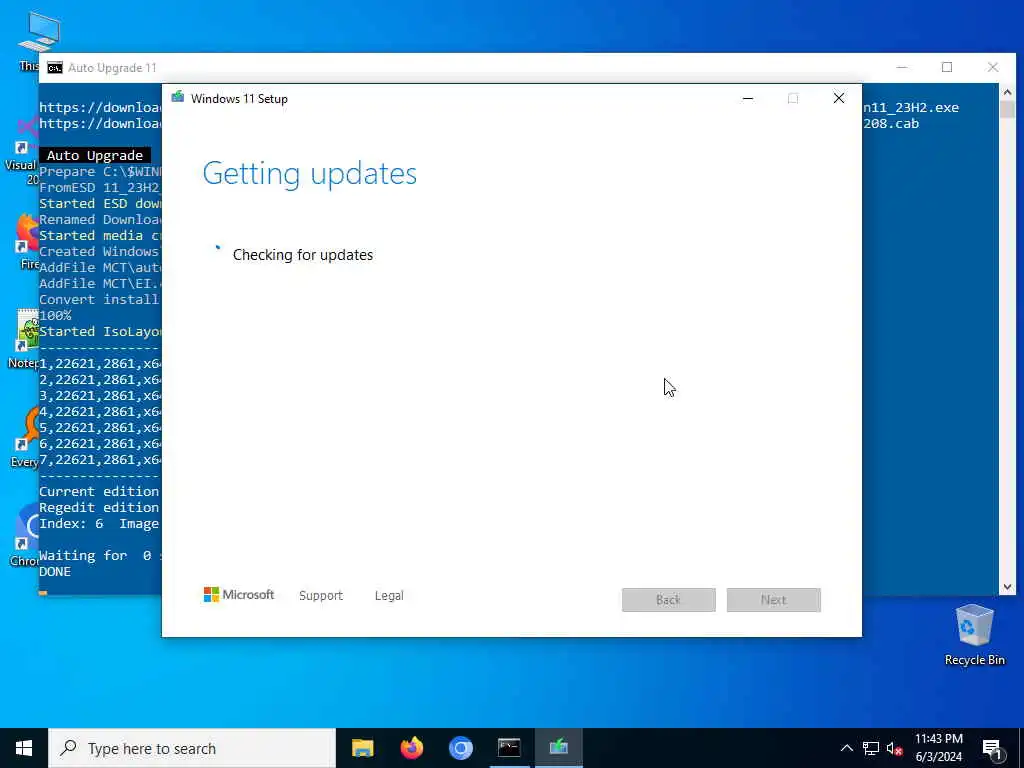
Task: Click the 'Auto Upgrade' highlighted console line
Action: coord(95,155)
